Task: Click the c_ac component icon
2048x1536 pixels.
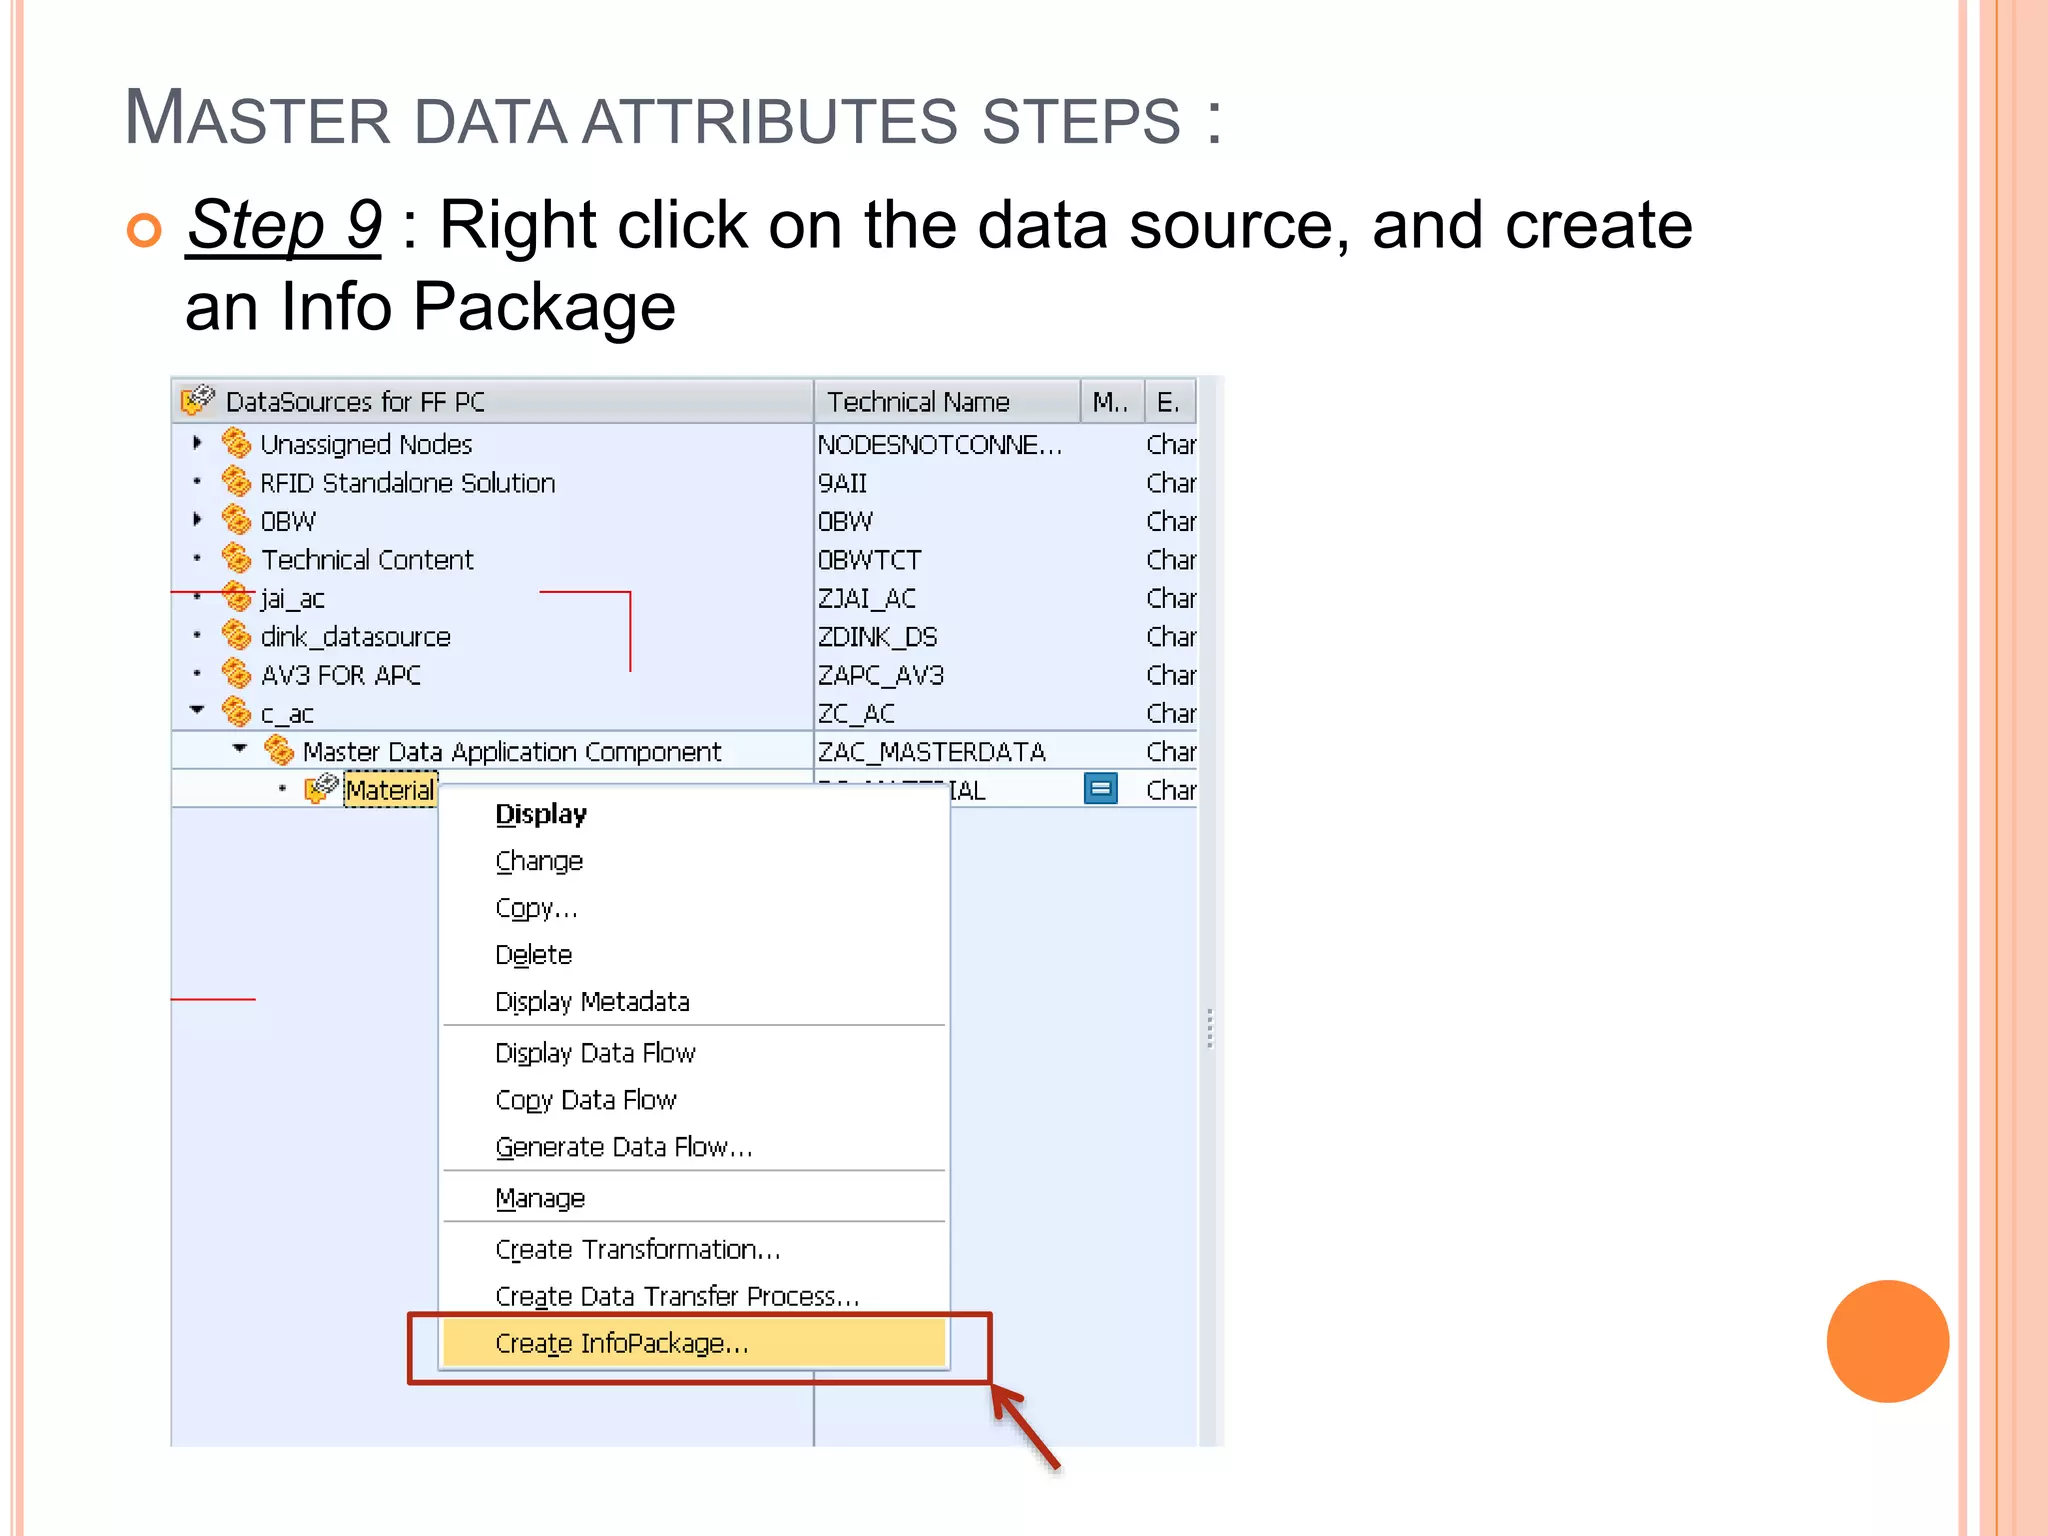Action: click(x=236, y=711)
